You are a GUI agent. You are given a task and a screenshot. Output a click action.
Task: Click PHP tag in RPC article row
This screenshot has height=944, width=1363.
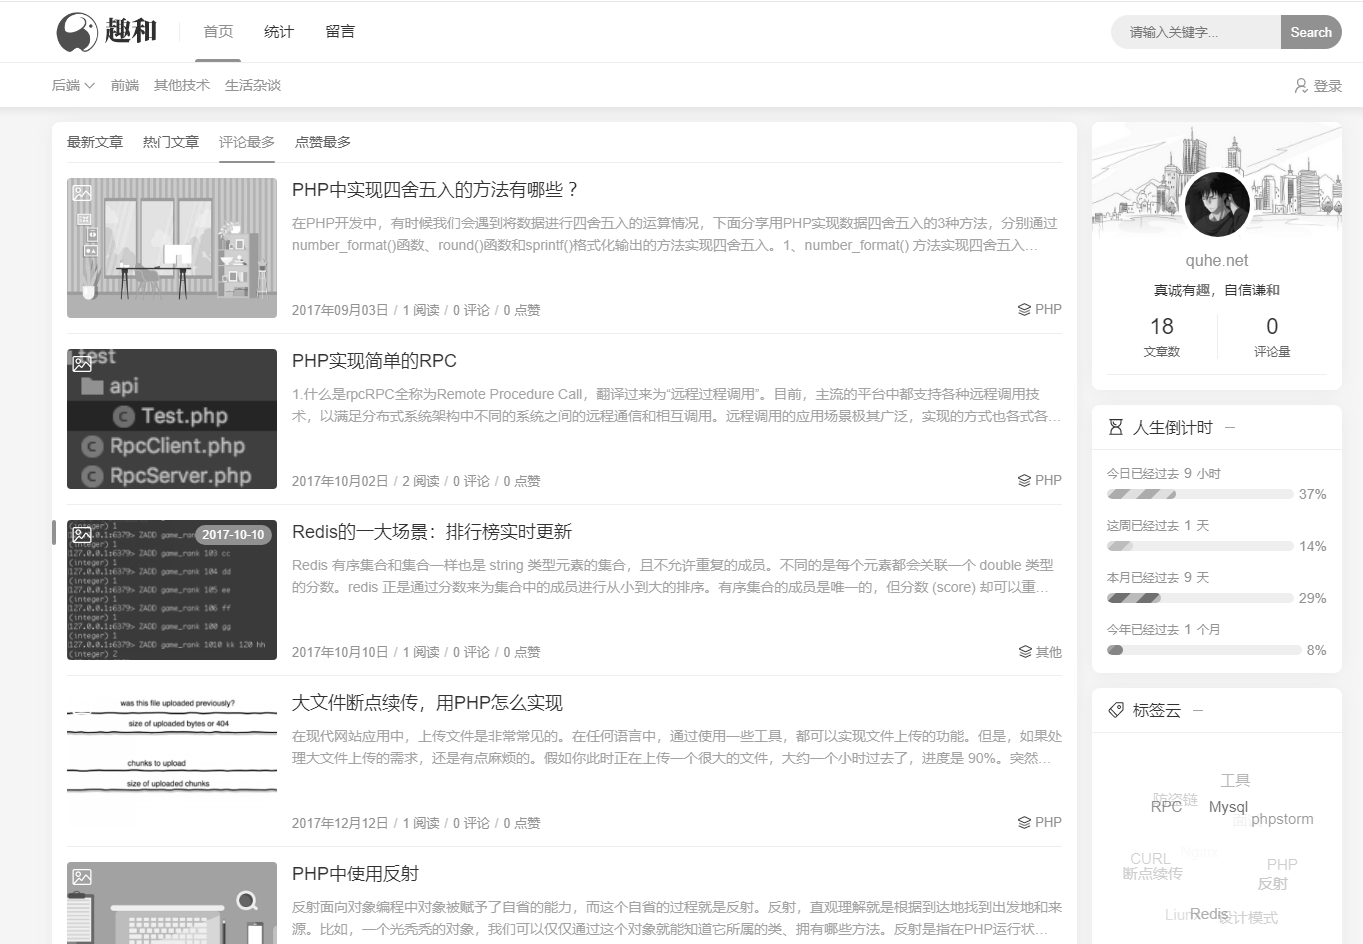tap(1048, 481)
